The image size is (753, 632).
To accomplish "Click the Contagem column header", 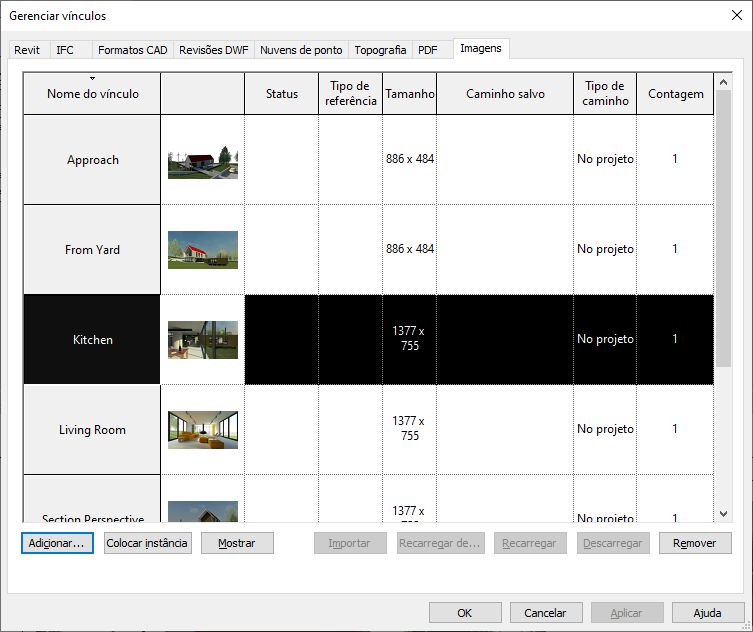I will click(x=675, y=94).
